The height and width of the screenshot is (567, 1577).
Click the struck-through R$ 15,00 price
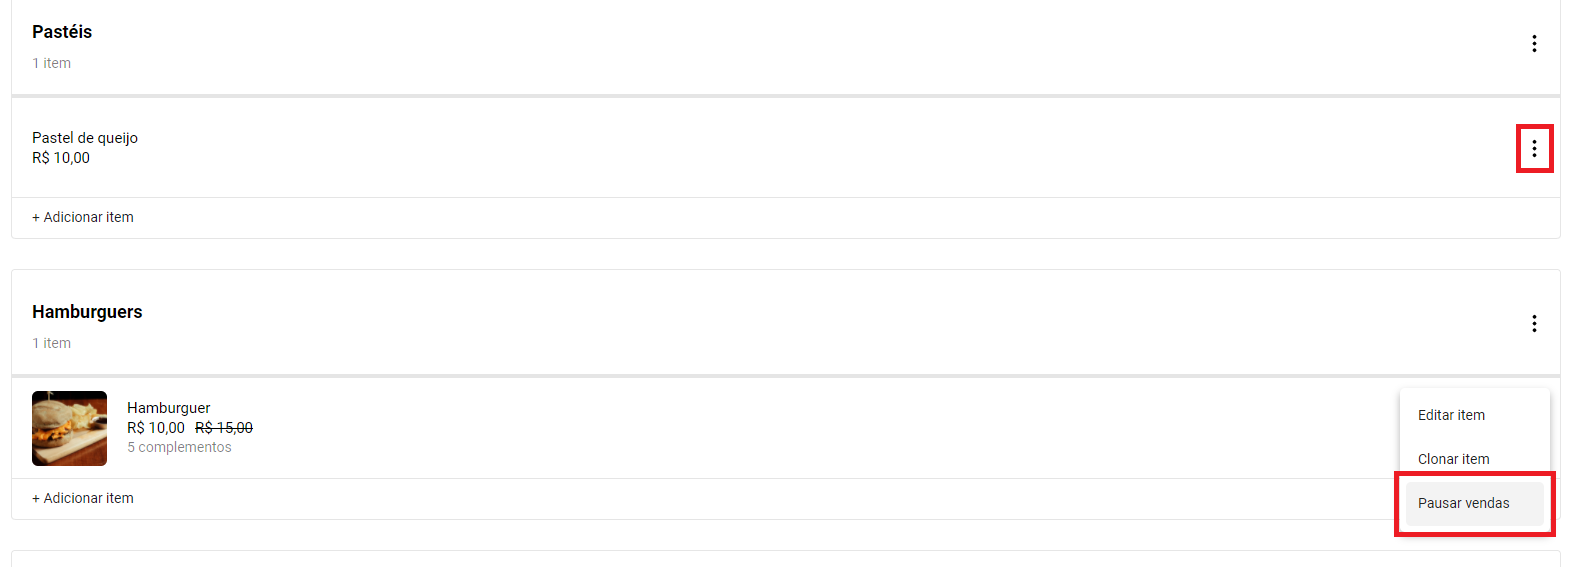tap(224, 428)
